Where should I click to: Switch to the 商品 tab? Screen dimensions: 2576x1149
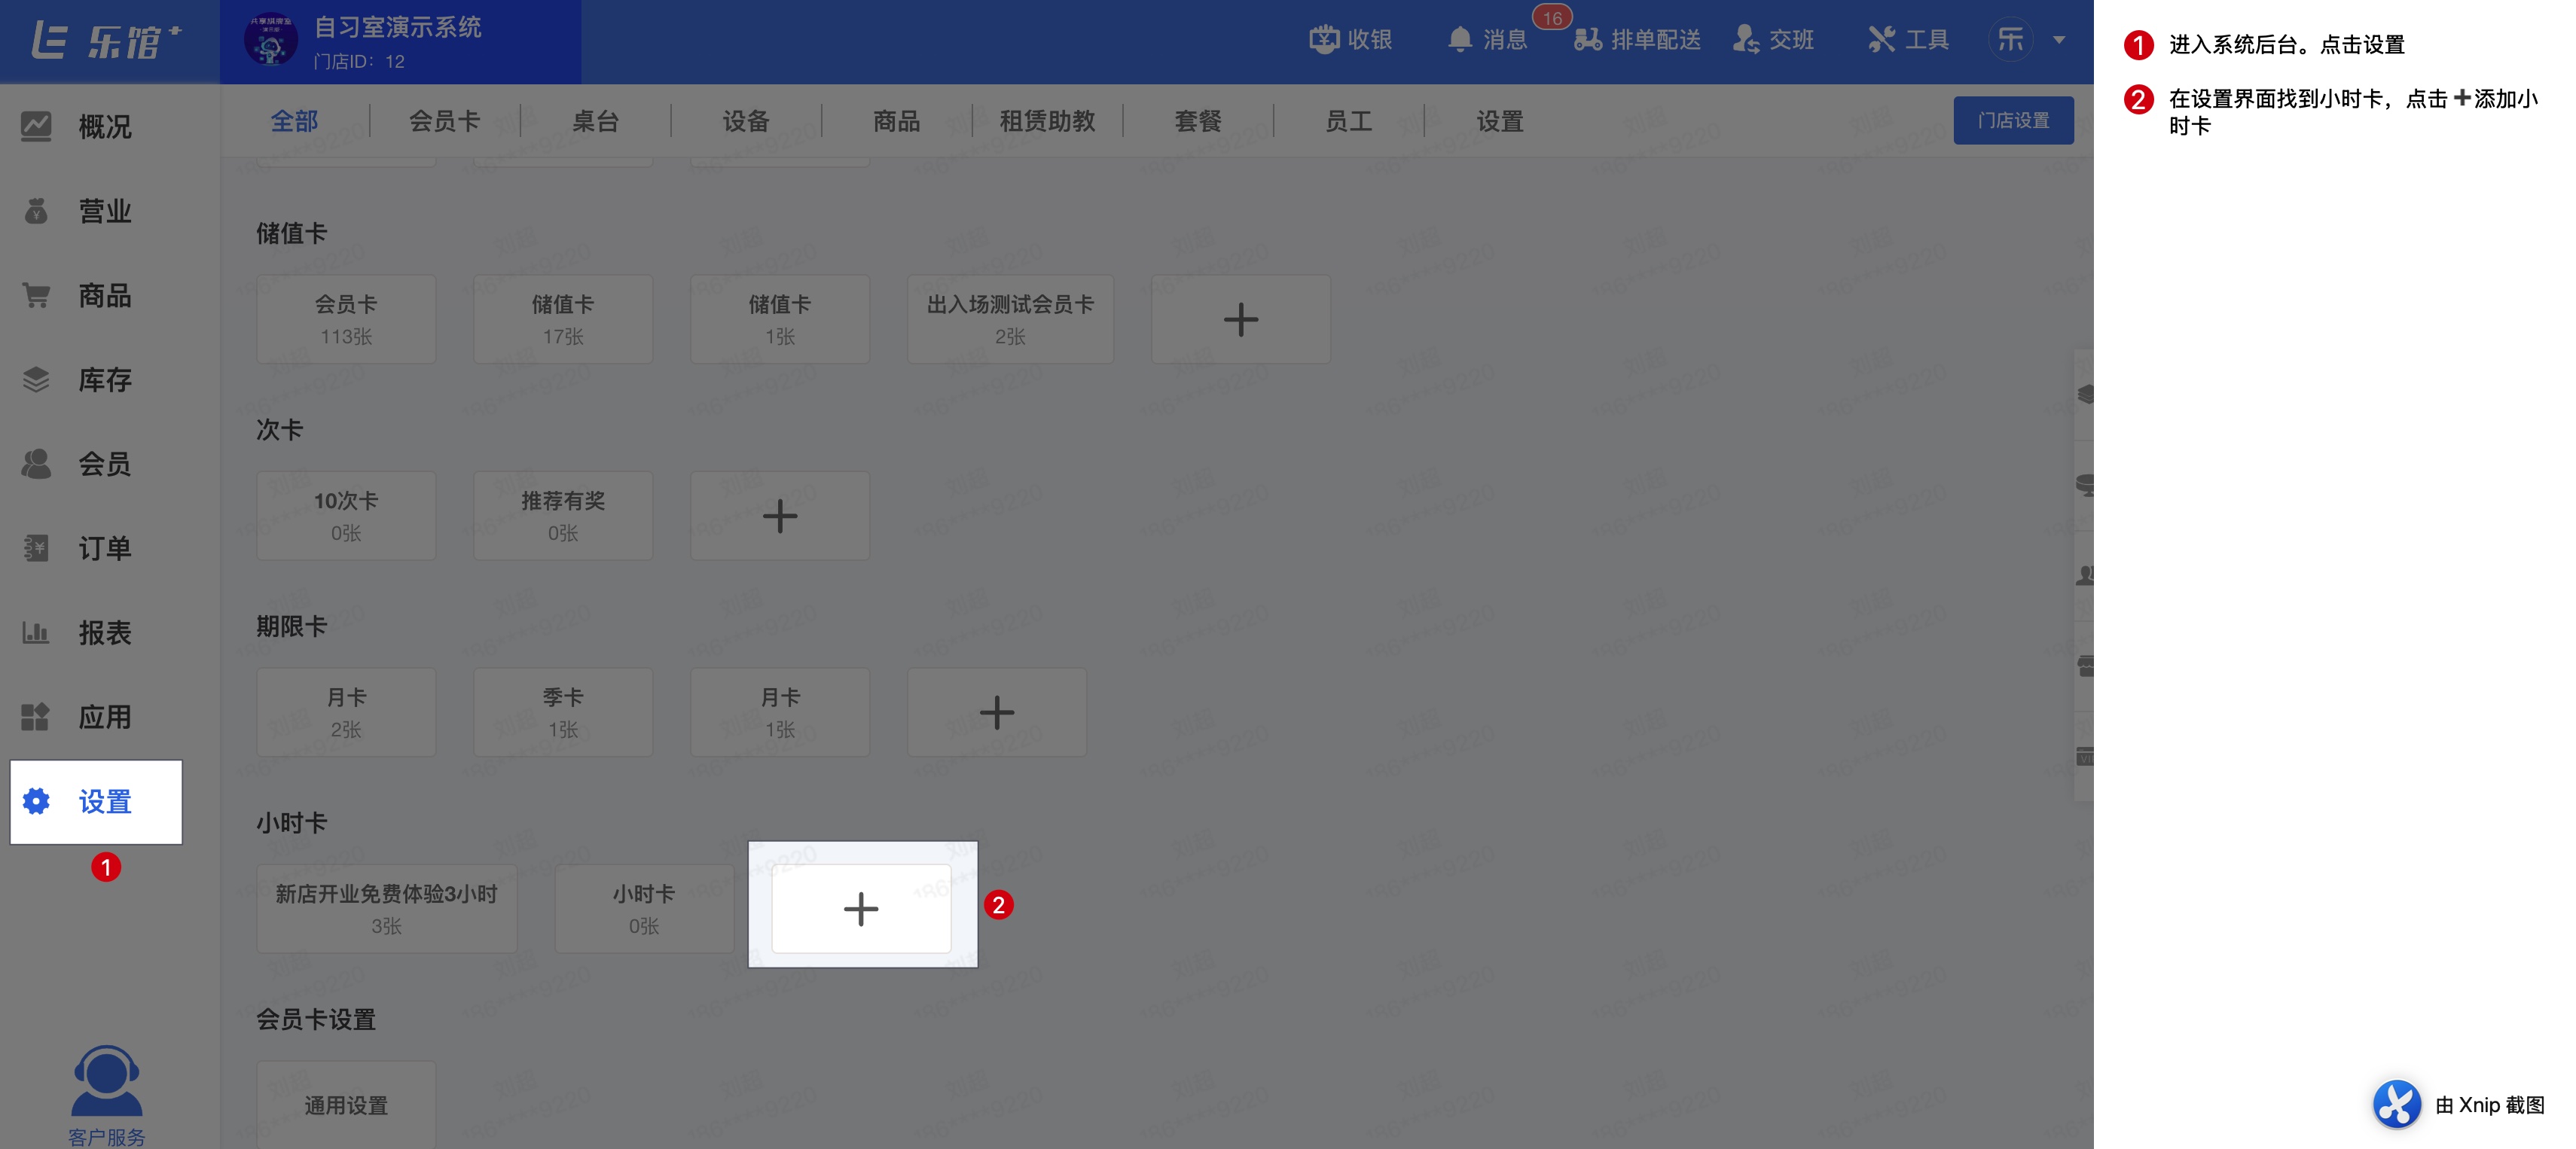tap(896, 121)
